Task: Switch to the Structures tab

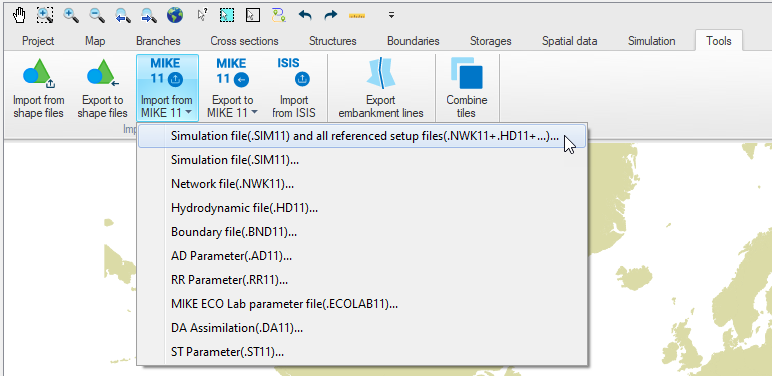Action: 332,41
